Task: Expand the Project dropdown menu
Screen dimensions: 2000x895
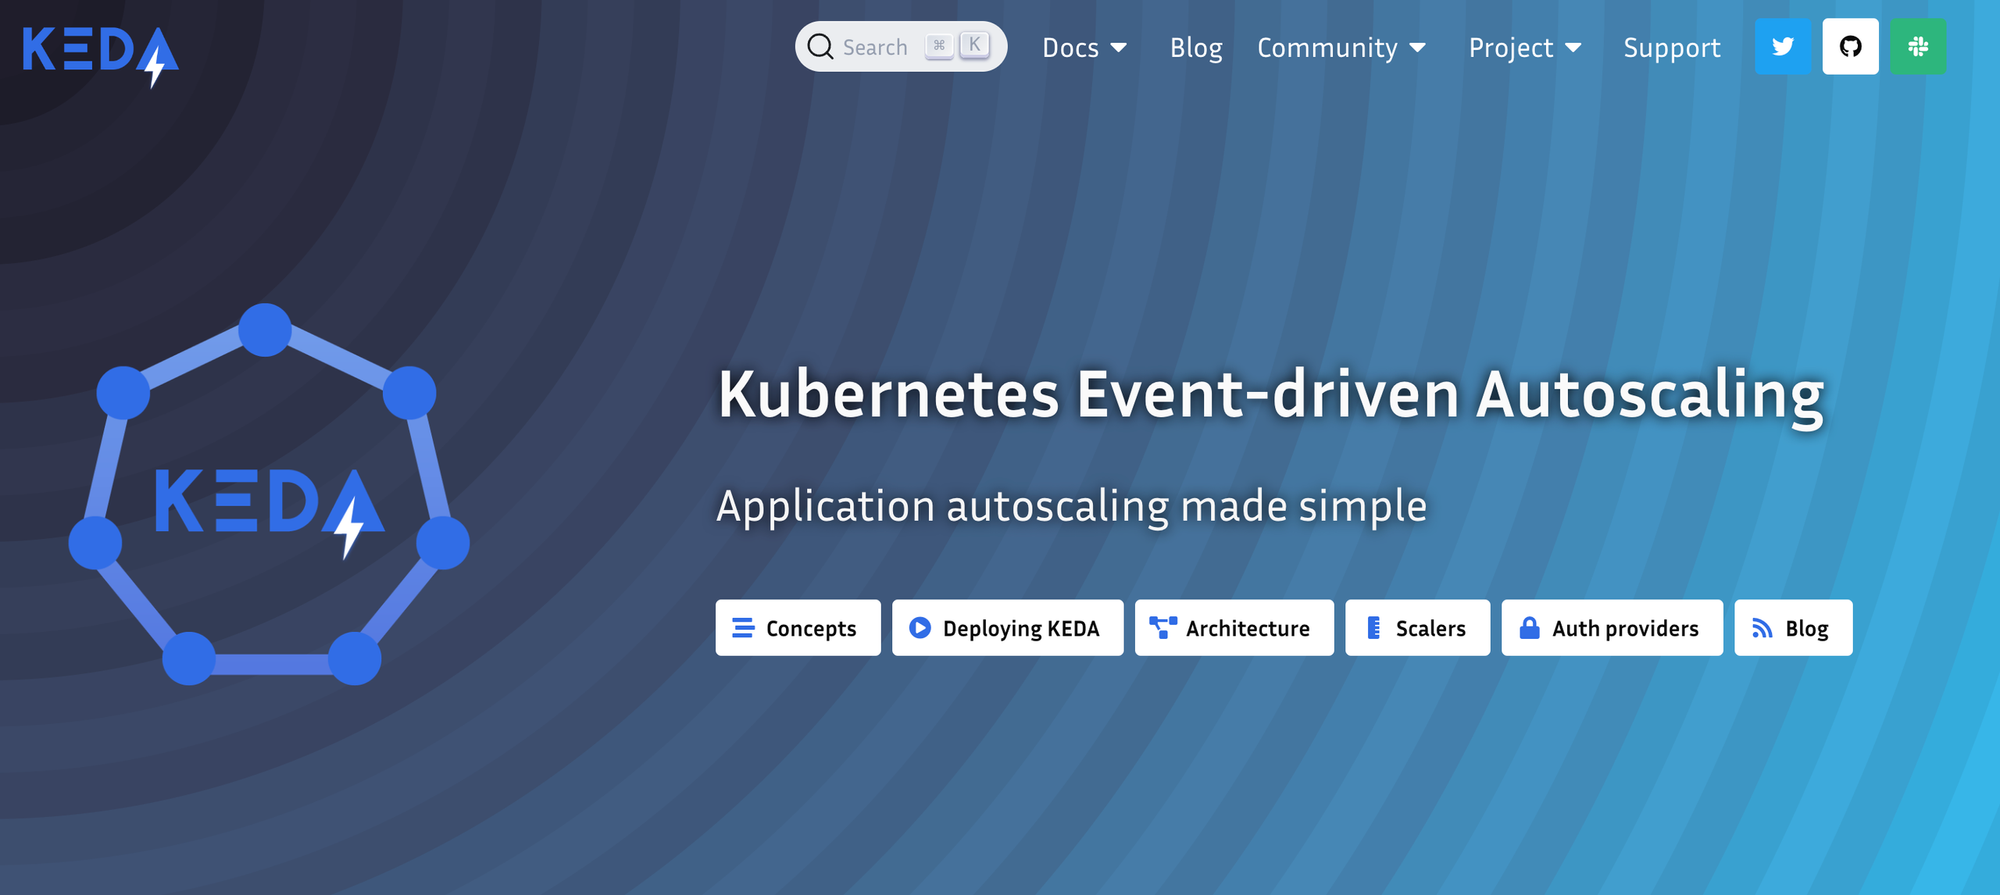Action: 1526,48
